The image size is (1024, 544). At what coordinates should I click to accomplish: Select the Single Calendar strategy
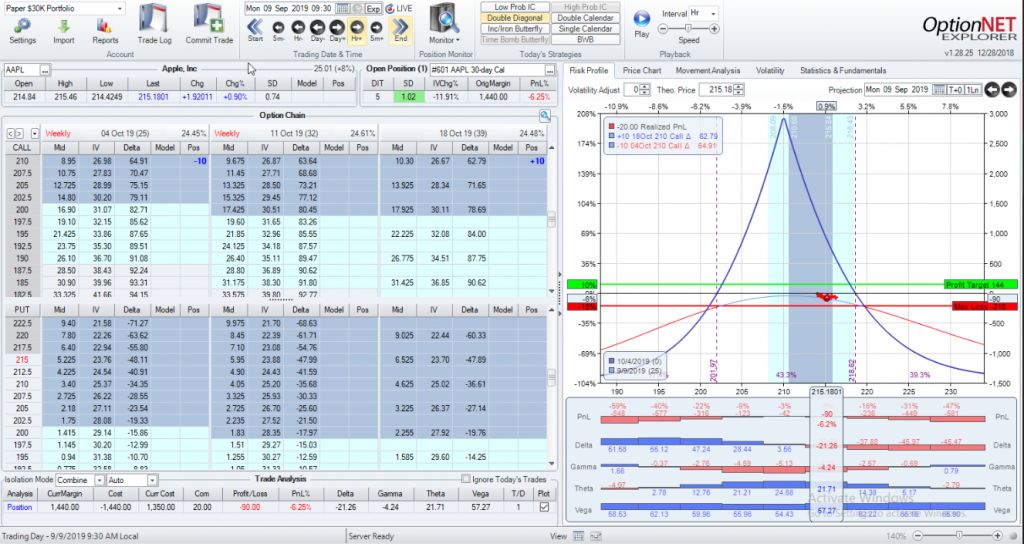(585, 29)
